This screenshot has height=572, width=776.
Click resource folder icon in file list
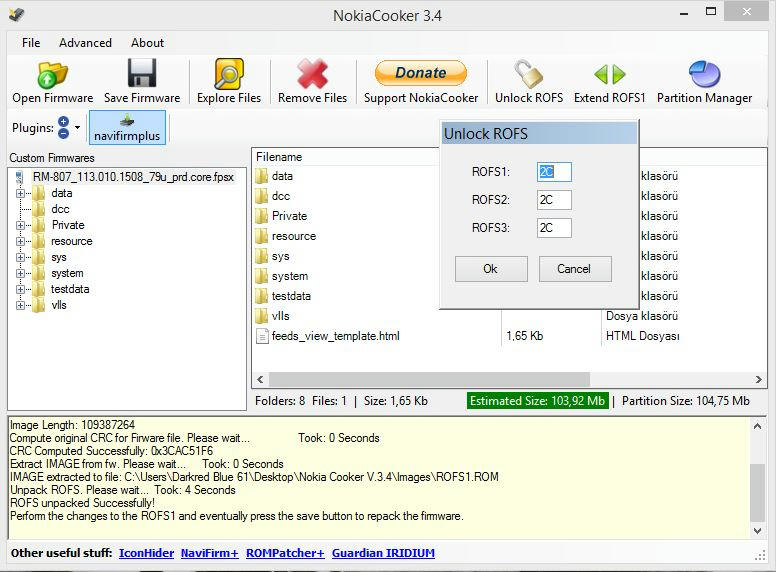(261, 237)
